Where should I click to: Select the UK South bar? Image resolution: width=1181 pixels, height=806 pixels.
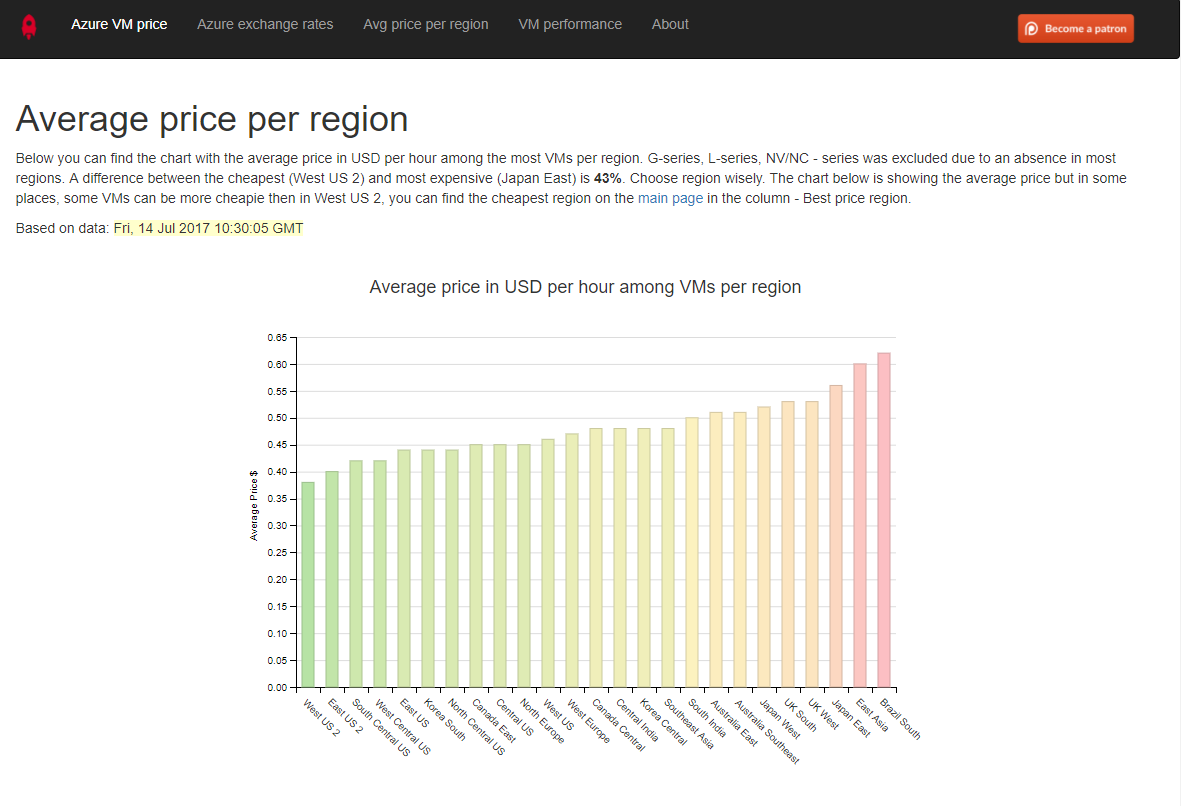coord(788,544)
